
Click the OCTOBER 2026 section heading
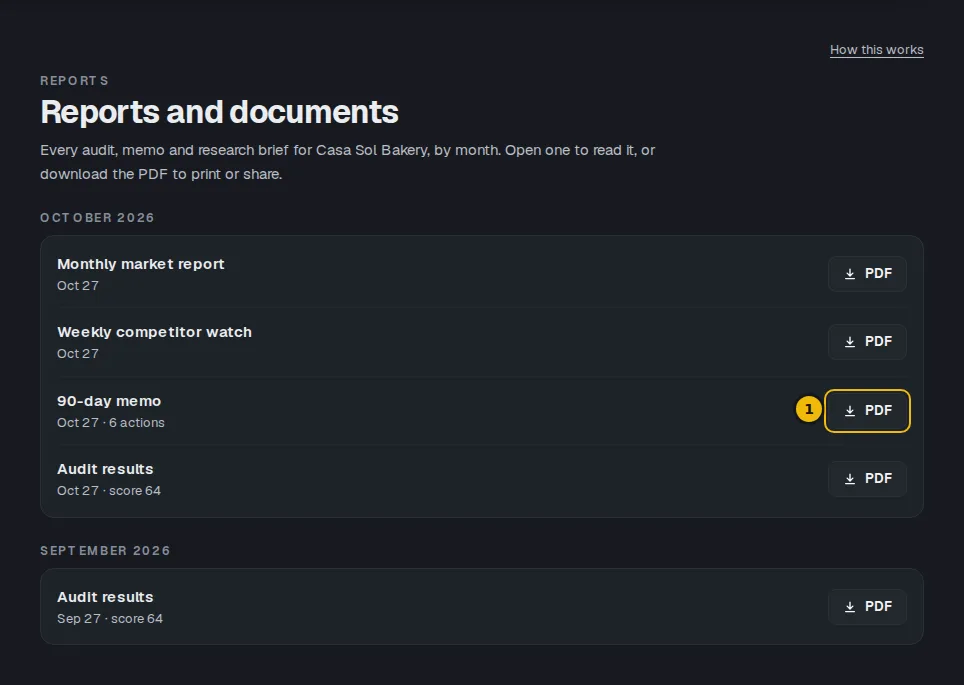coord(97,218)
